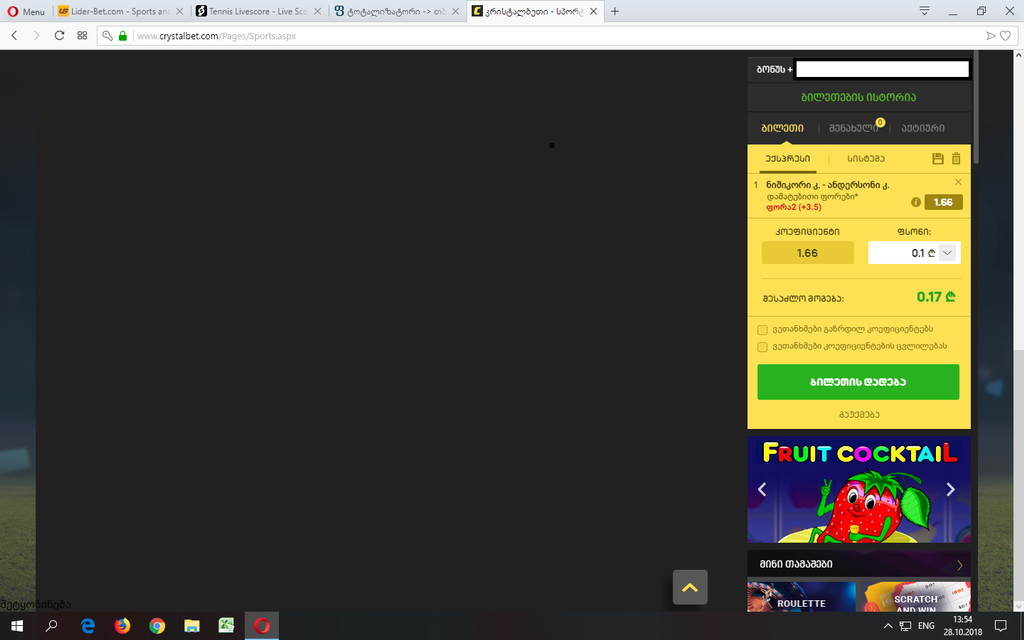Open the Fruit Cocktail game banner

[x=859, y=489]
